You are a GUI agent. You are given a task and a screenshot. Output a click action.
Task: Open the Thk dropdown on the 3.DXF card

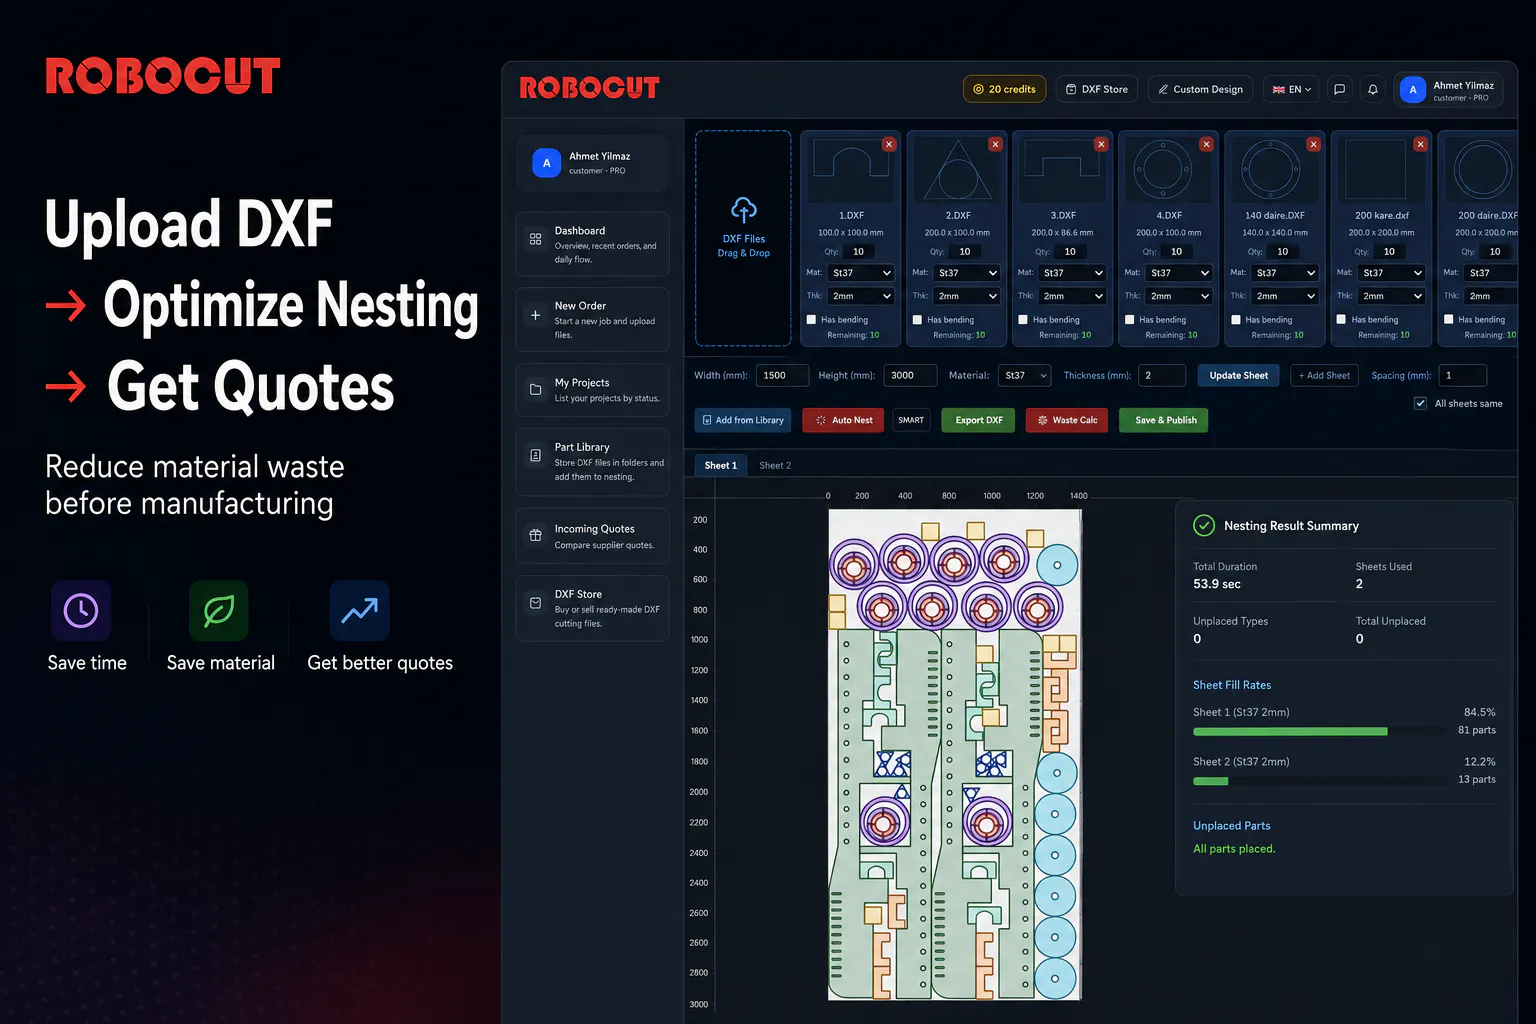[1073, 296]
